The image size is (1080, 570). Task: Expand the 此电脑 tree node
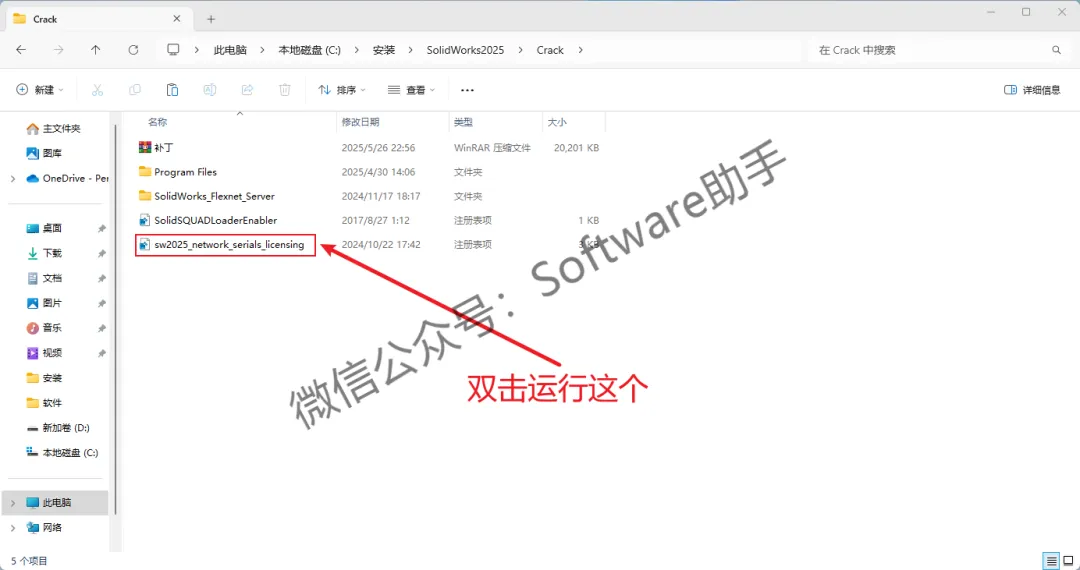click(x=13, y=503)
